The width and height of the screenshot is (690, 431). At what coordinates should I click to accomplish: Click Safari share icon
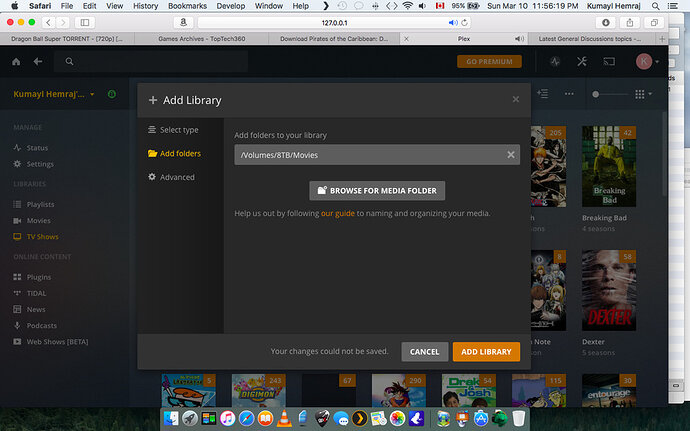630,22
